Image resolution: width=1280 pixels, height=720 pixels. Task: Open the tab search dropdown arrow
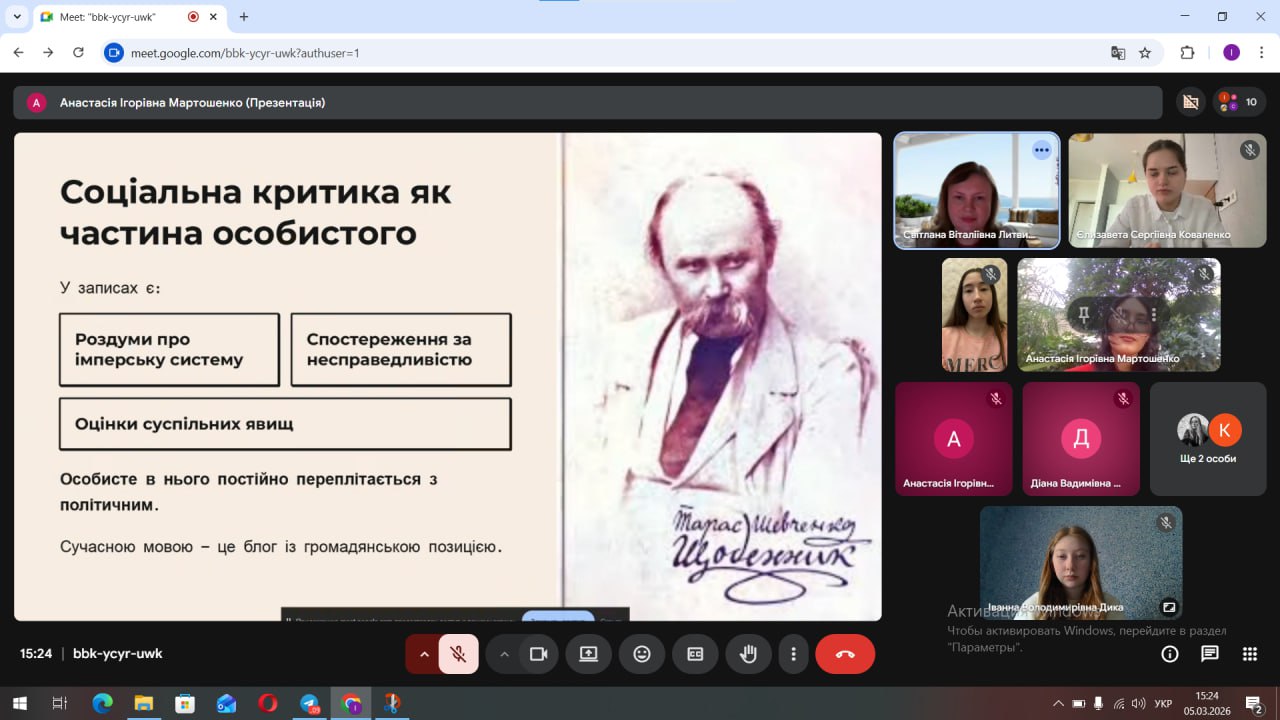(17, 17)
